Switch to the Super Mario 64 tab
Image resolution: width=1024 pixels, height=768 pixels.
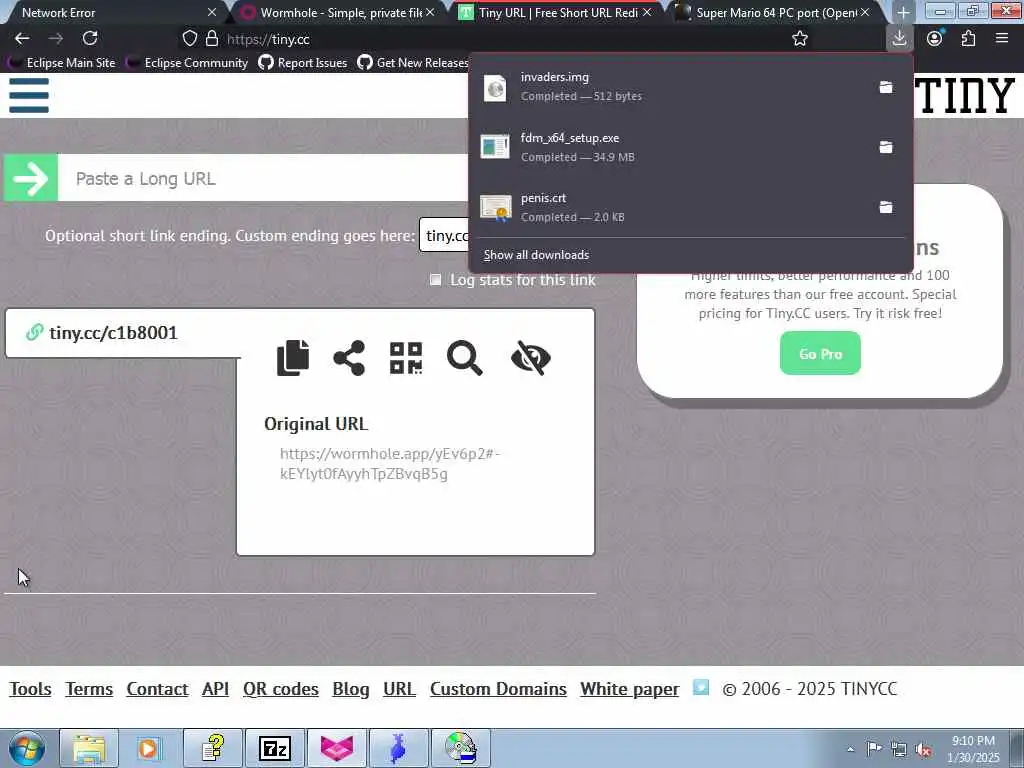pos(776,12)
